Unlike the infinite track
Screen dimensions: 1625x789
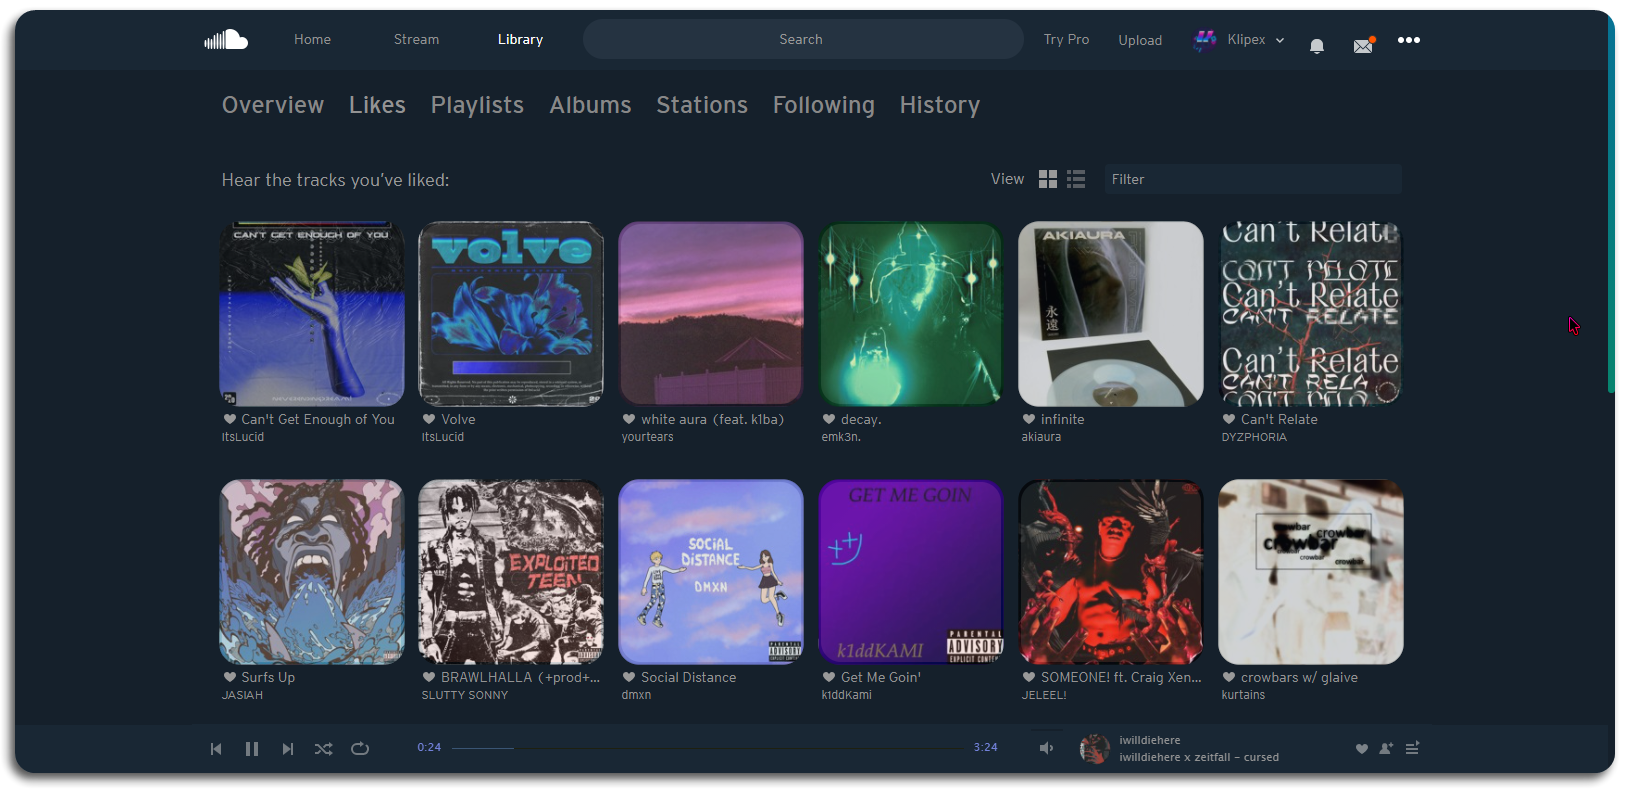coord(1029,419)
